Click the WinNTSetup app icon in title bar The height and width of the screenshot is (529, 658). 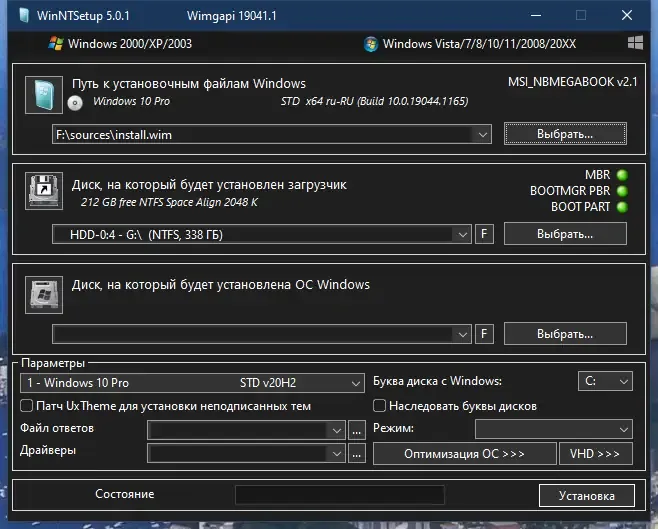pos(24,16)
